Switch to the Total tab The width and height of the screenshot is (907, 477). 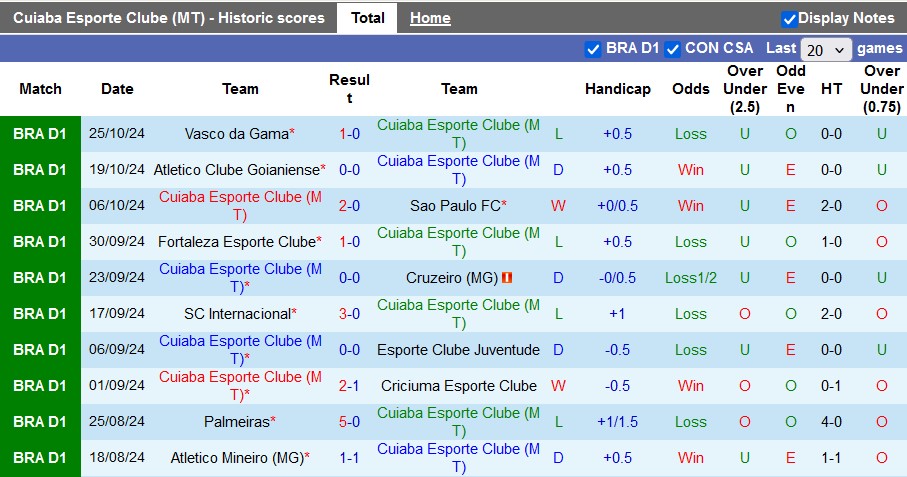point(367,18)
